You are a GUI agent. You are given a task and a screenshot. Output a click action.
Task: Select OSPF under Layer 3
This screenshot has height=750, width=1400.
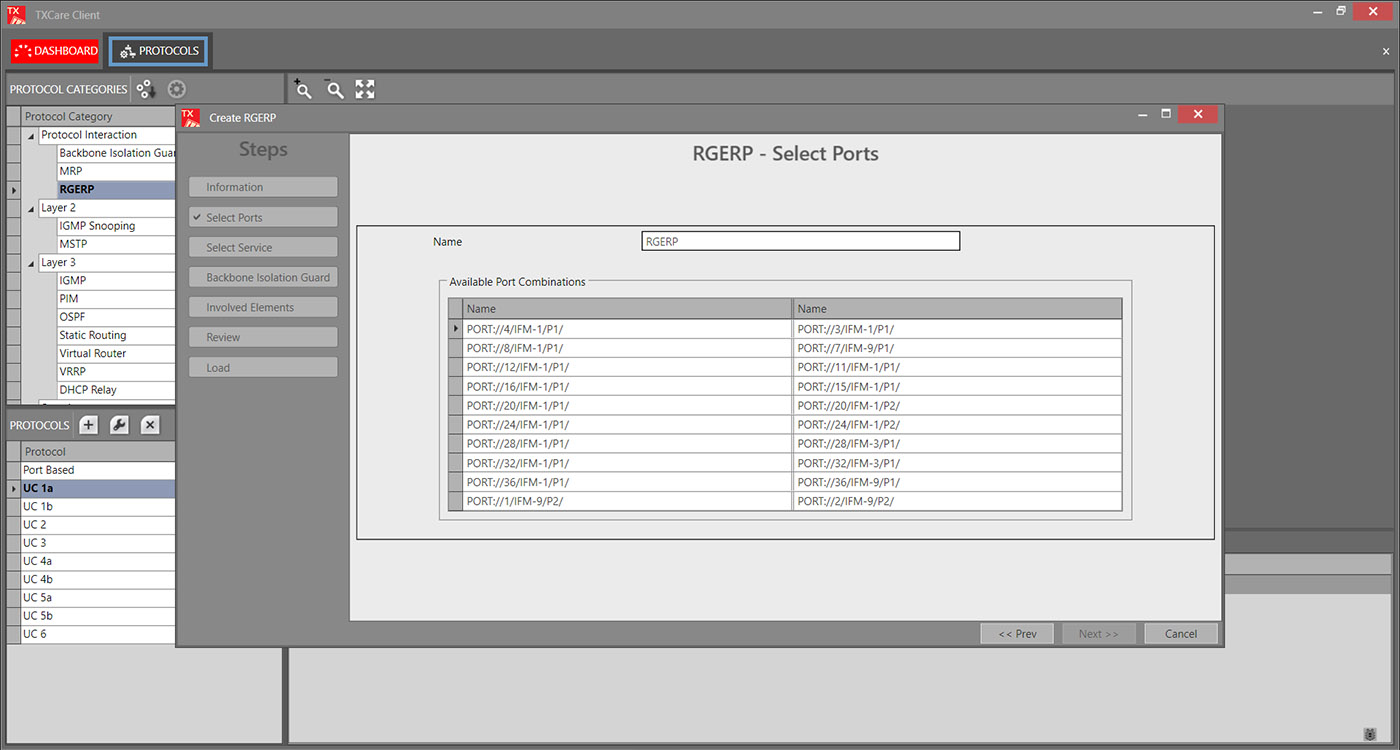point(117,317)
